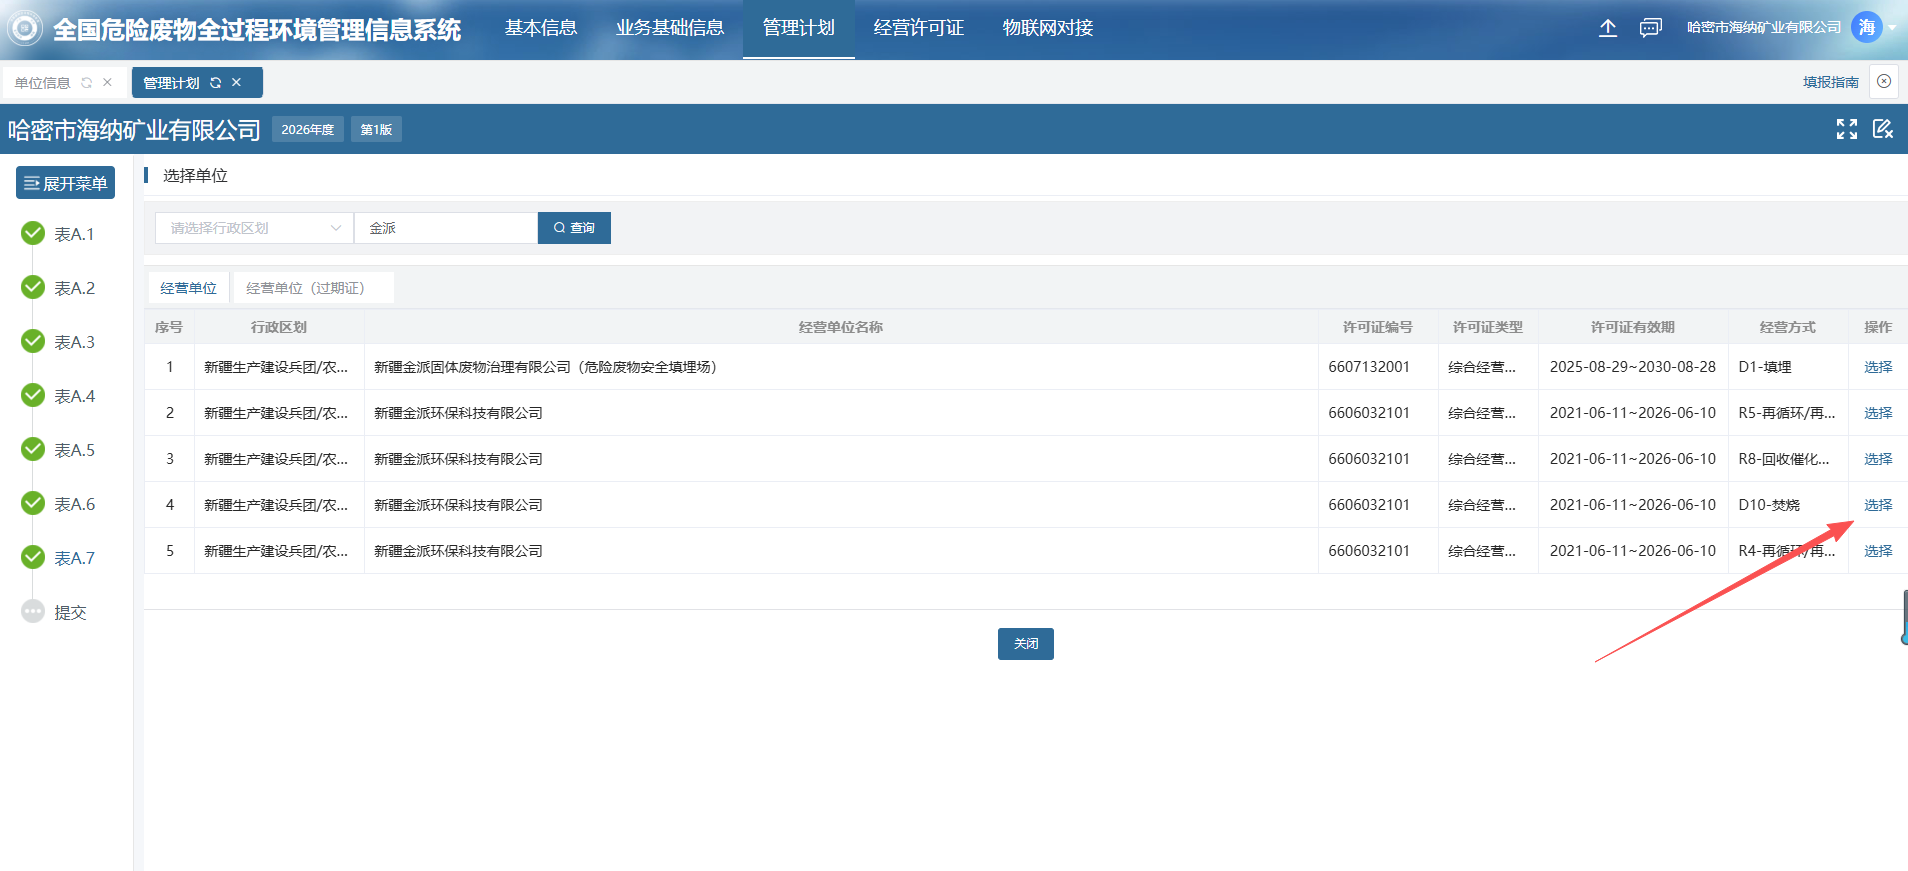Click the upload arrow icon in header

tap(1607, 28)
